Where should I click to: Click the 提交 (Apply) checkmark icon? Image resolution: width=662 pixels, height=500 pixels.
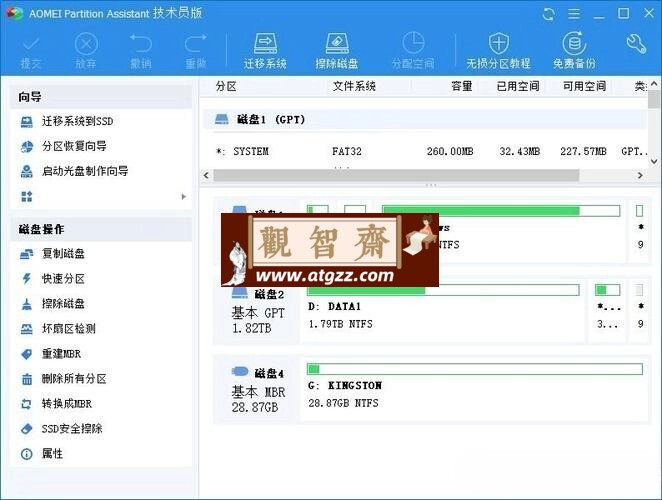coord(30,44)
